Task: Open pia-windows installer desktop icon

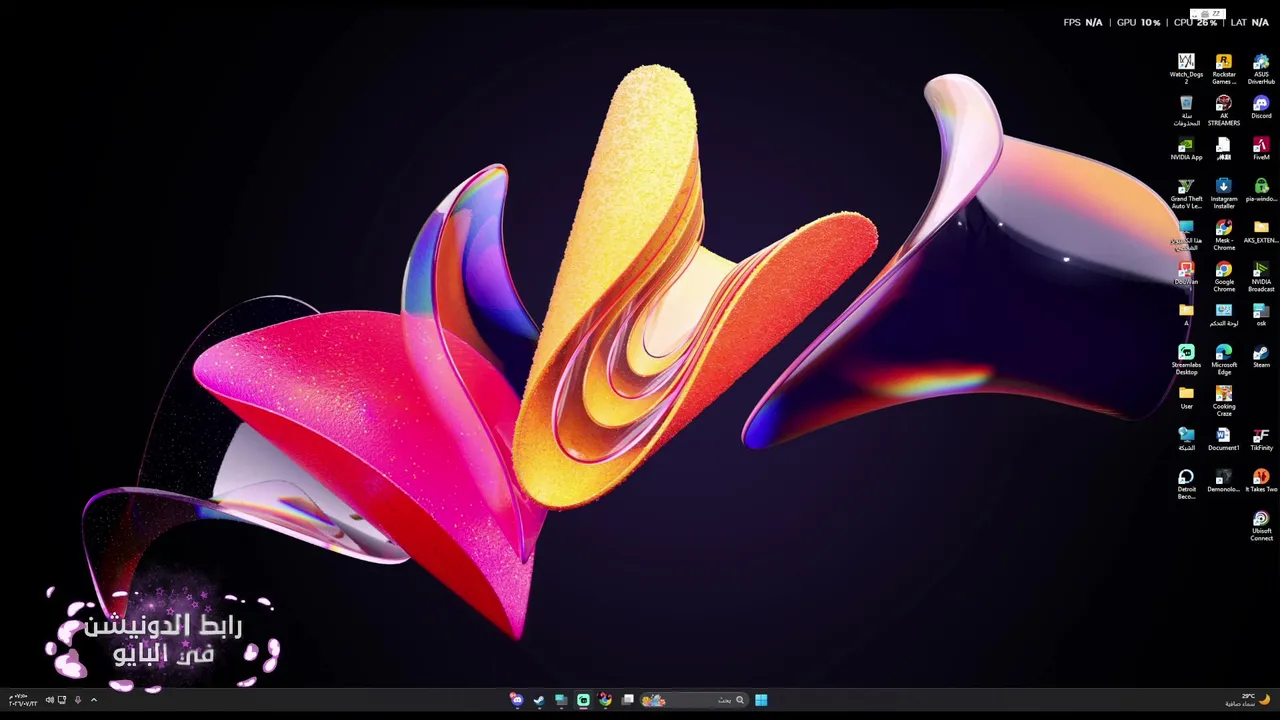Action: coord(1261,190)
